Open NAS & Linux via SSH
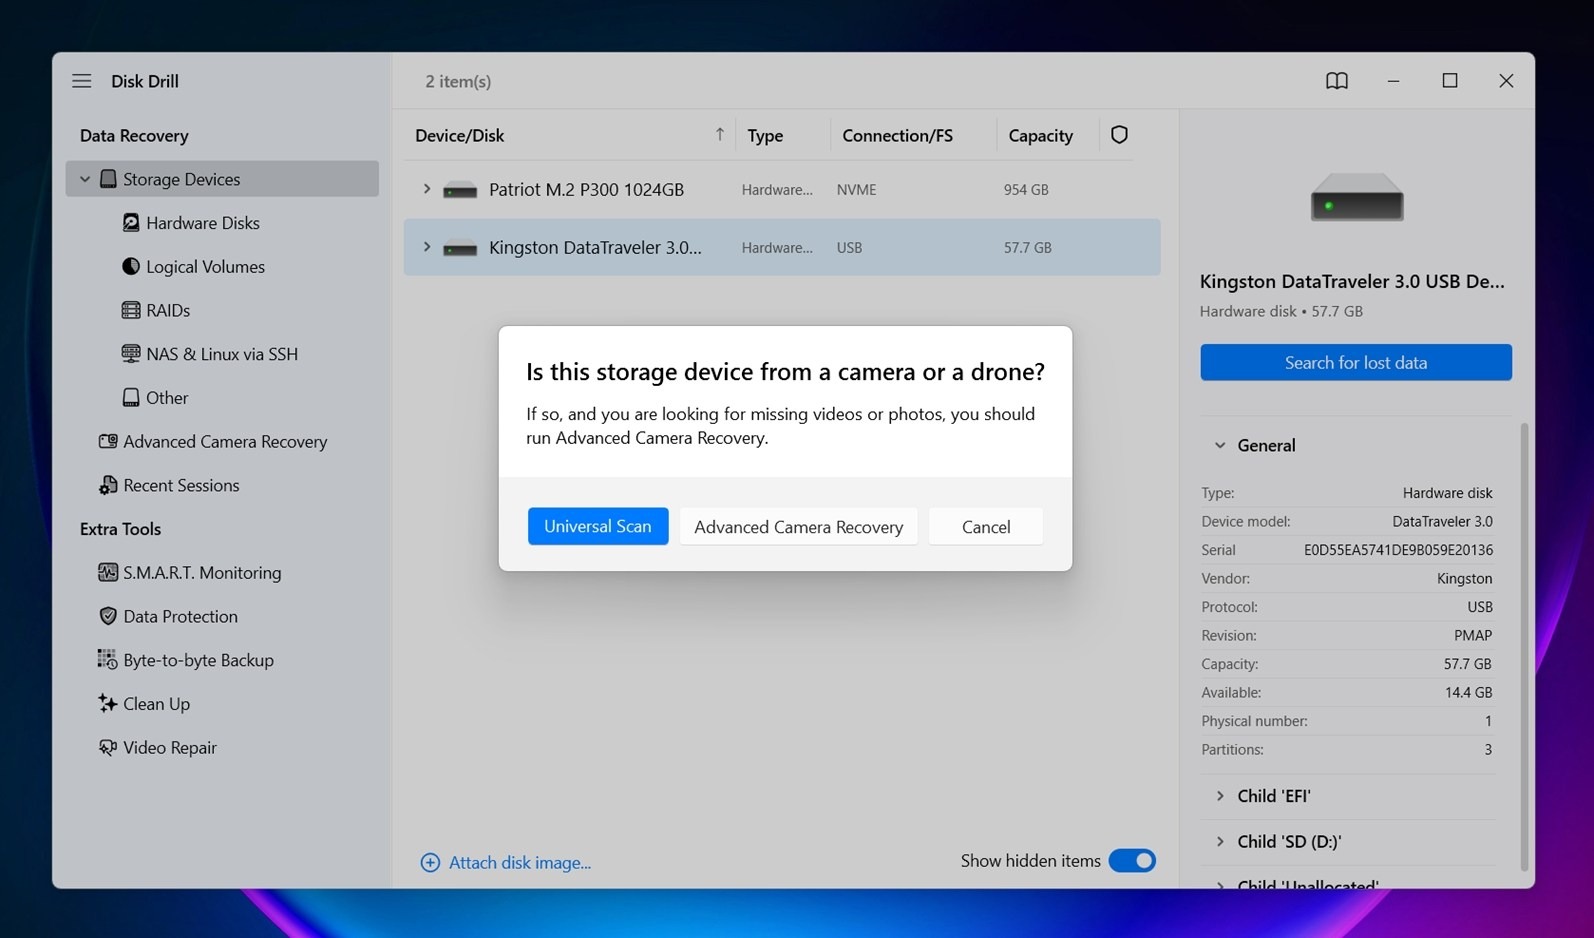 click(222, 354)
